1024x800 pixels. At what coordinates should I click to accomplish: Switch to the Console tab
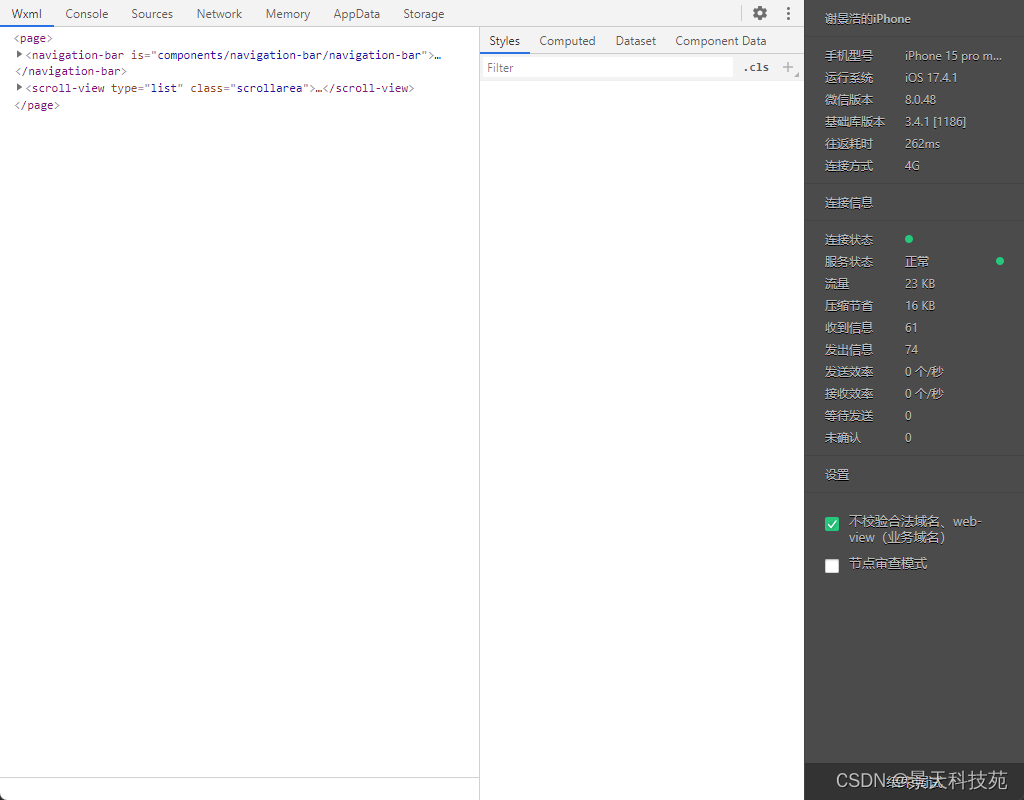click(x=87, y=14)
